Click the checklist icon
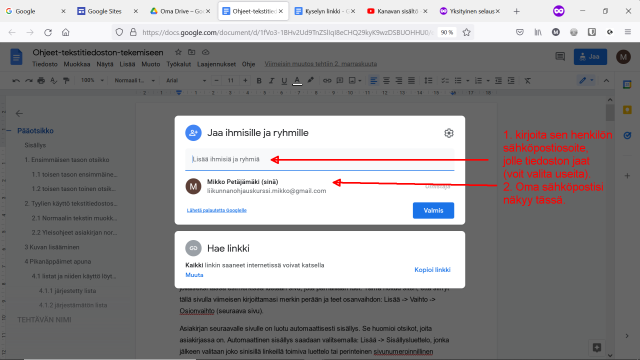Viewport: 640px width, 360px height. pos(445,81)
